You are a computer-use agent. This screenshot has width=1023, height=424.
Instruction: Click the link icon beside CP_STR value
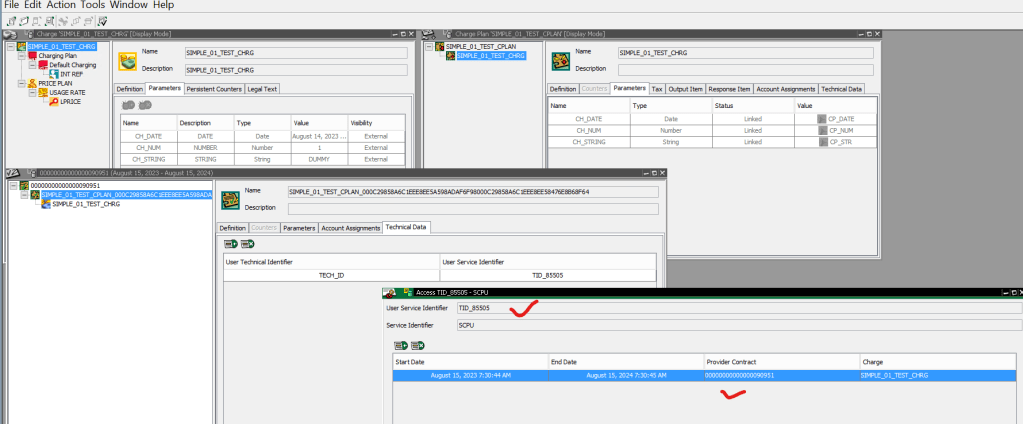click(821, 142)
